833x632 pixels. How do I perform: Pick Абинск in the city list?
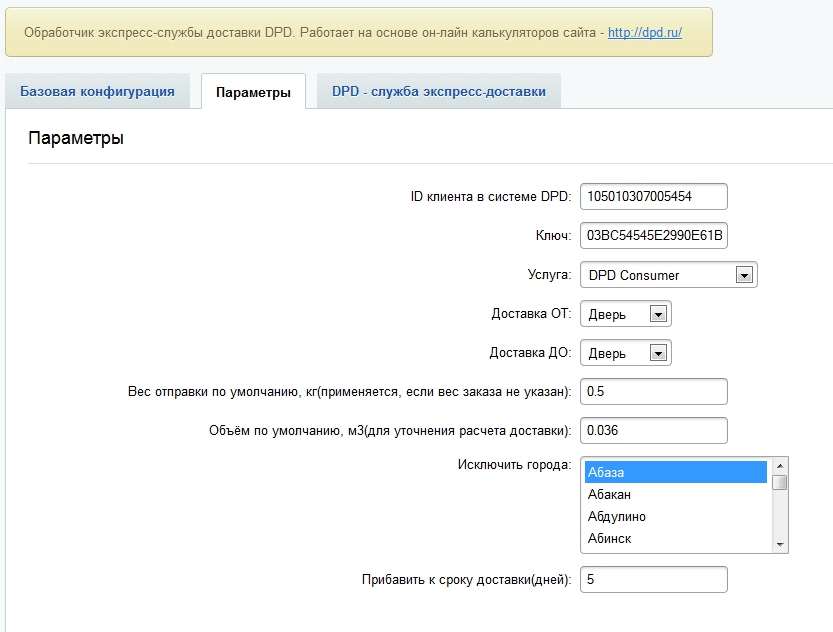click(x=675, y=538)
